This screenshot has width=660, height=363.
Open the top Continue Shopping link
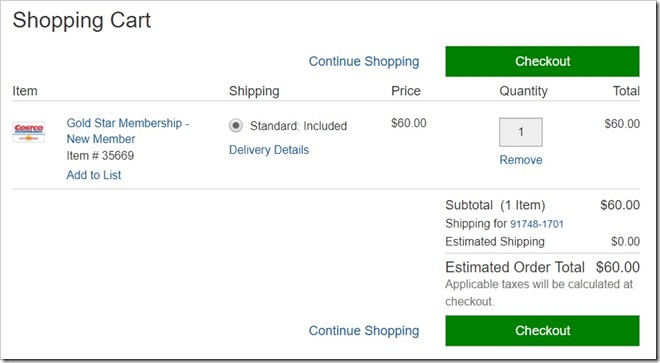coord(364,61)
